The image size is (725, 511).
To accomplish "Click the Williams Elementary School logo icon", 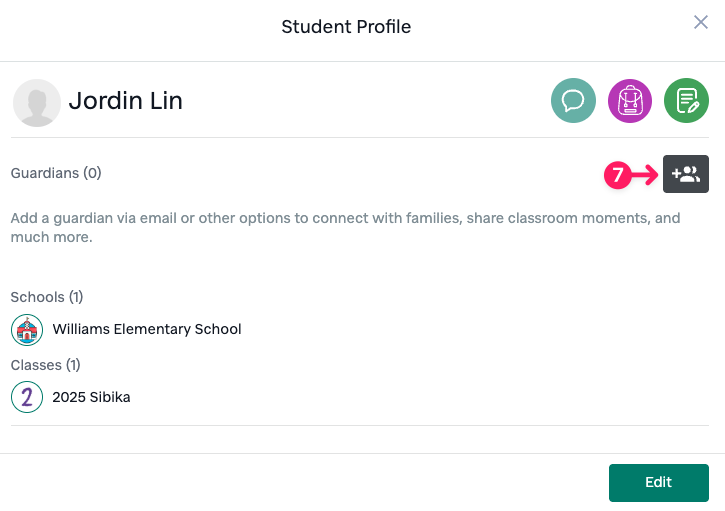I will point(27,329).
